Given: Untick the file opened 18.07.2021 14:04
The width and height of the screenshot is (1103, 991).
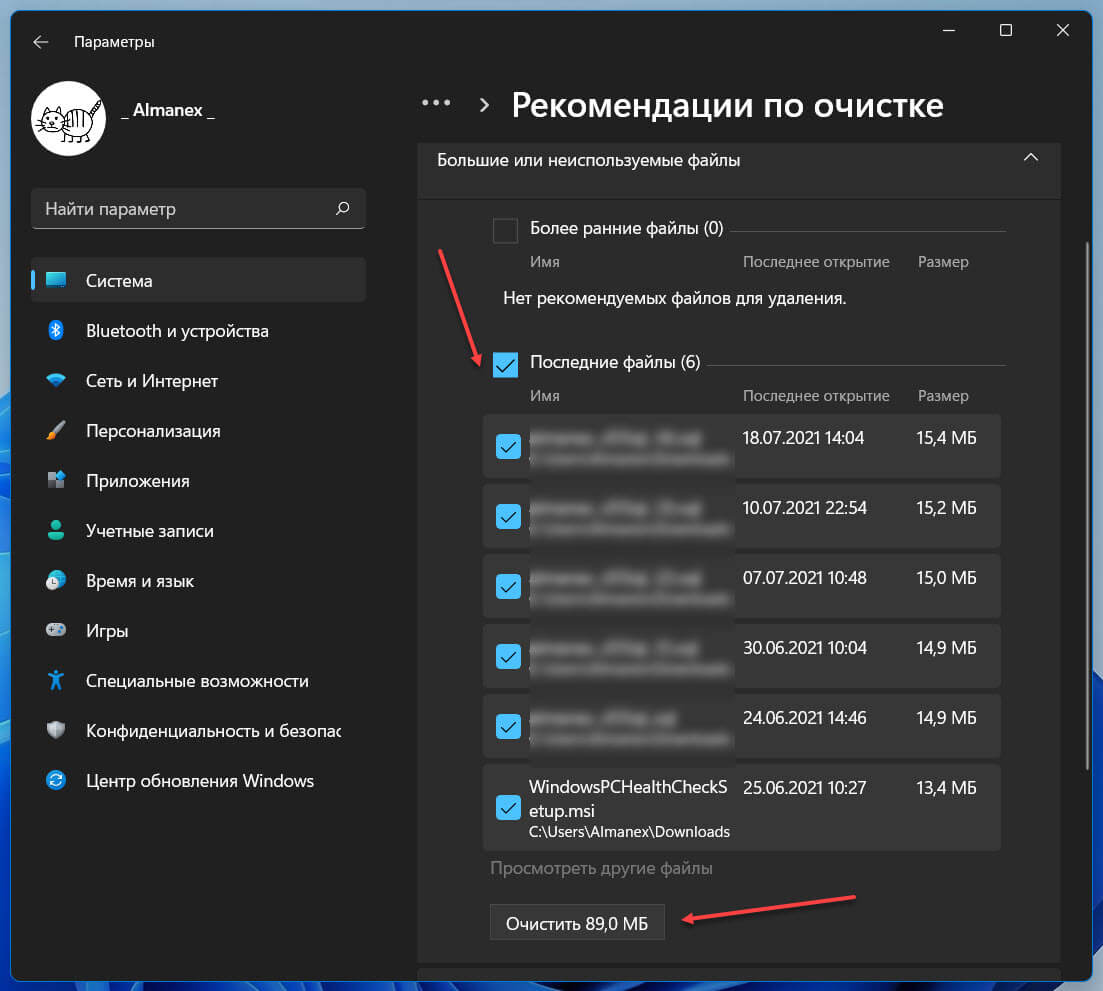Looking at the screenshot, I should (x=508, y=447).
